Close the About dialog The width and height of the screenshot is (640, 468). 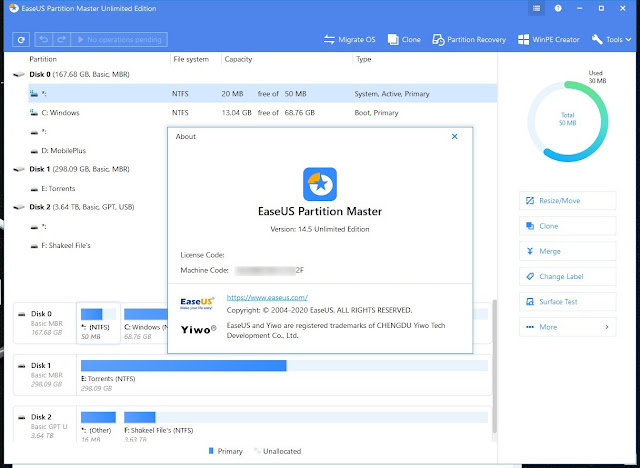pyautogui.click(x=455, y=136)
